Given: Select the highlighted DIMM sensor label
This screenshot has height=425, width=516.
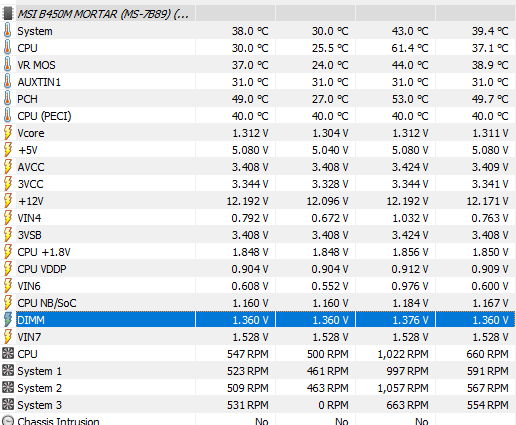Looking at the screenshot, I should 31,320.
